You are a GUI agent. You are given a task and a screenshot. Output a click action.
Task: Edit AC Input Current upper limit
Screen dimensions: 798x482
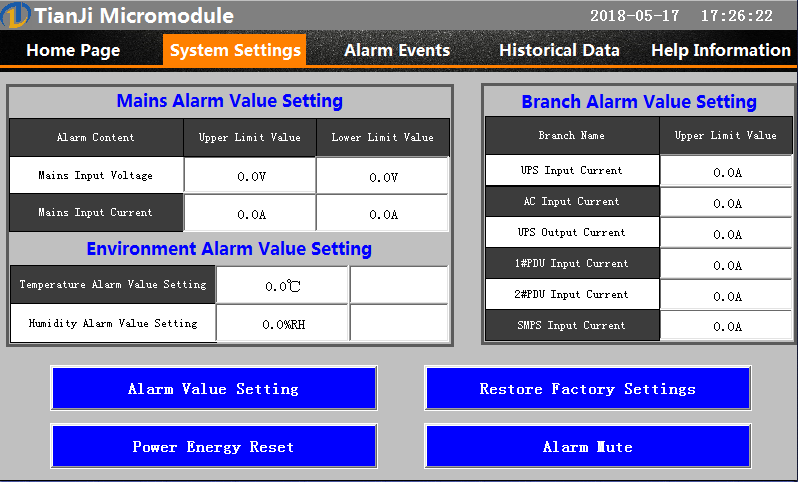(726, 202)
